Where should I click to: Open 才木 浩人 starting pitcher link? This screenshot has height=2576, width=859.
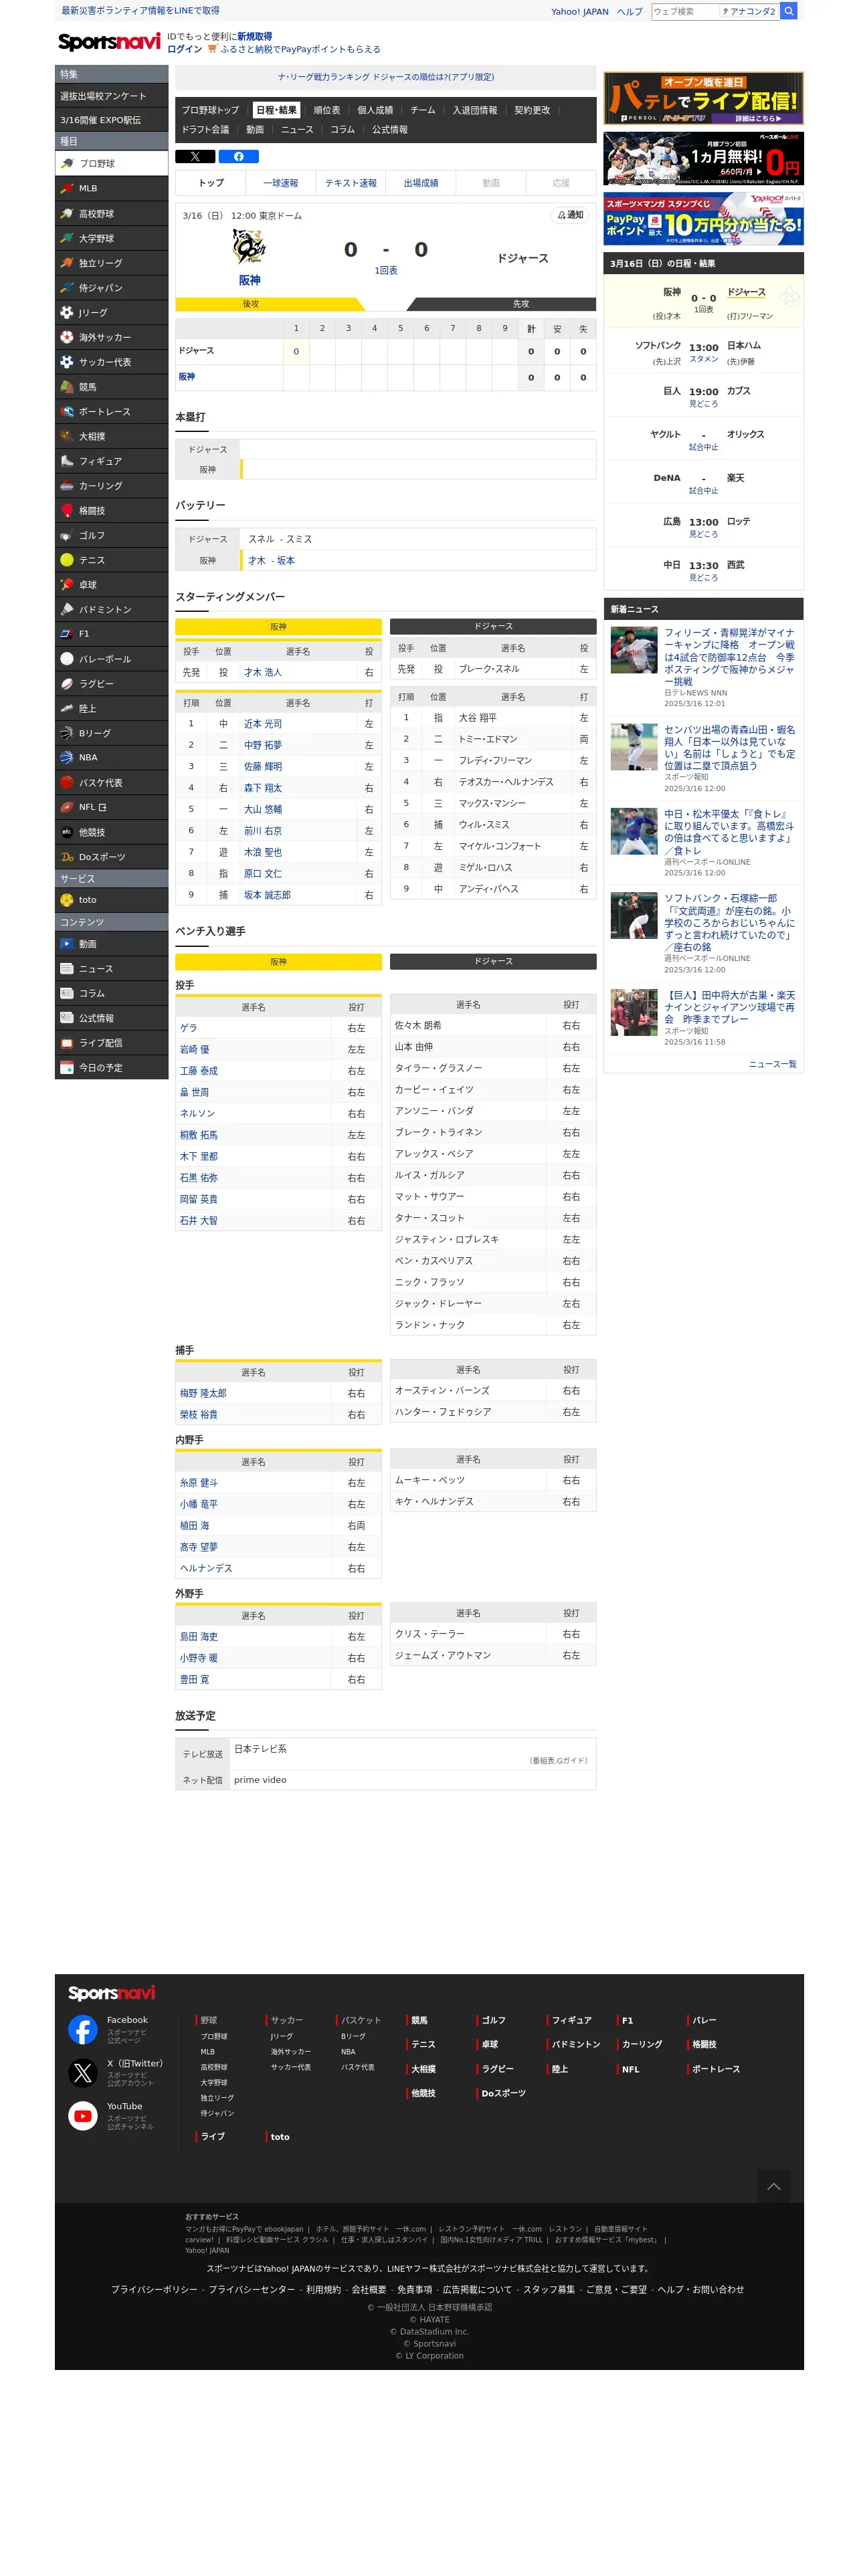[x=263, y=673]
